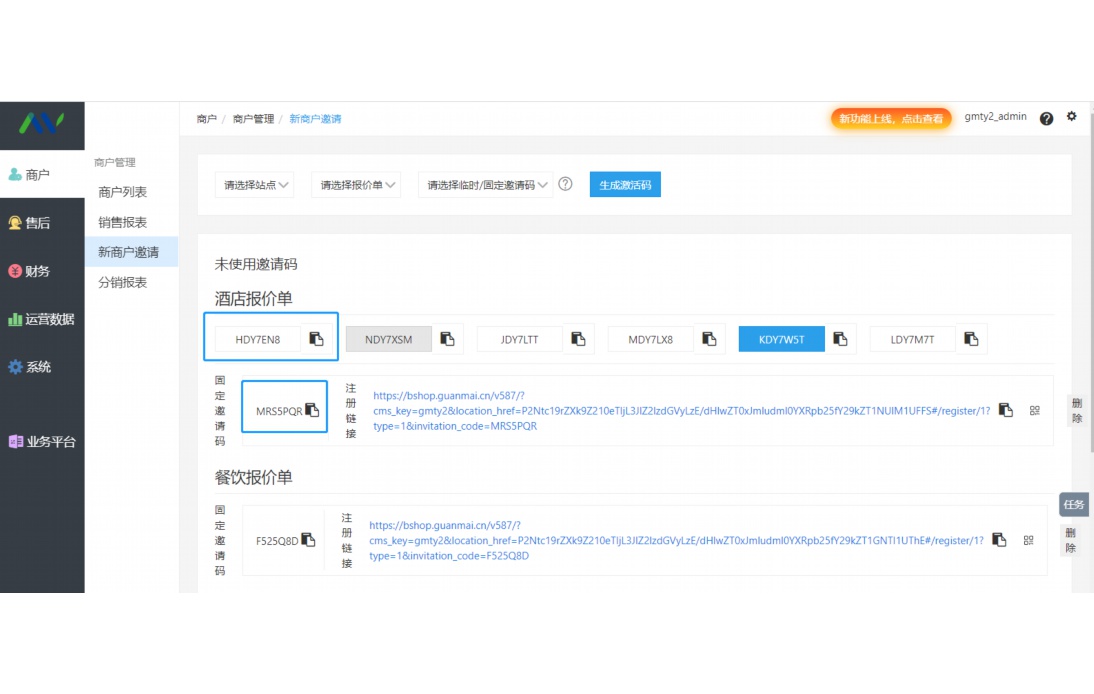1094x694 pixels.
Task: Select the MDY7LX8 invitation code
Action: click(649, 339)
